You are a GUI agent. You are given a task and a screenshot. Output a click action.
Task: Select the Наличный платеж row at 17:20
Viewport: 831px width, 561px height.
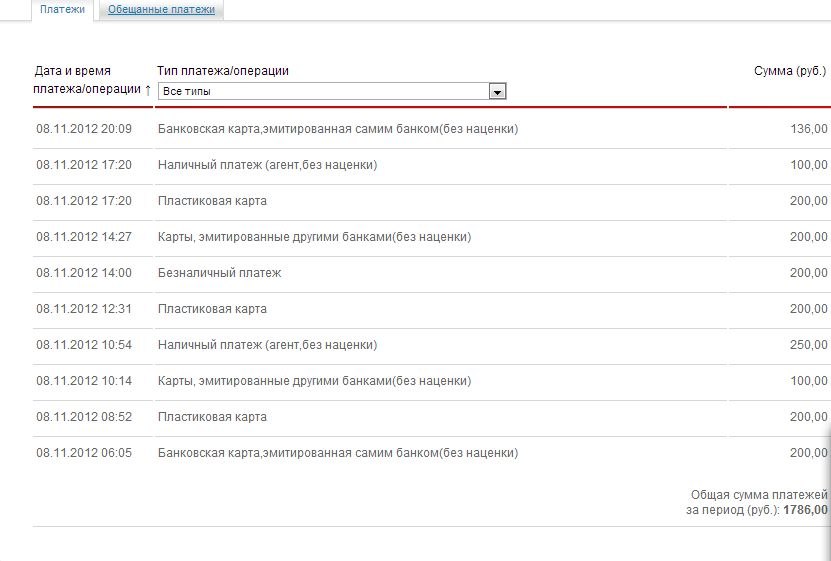(430, 165)
